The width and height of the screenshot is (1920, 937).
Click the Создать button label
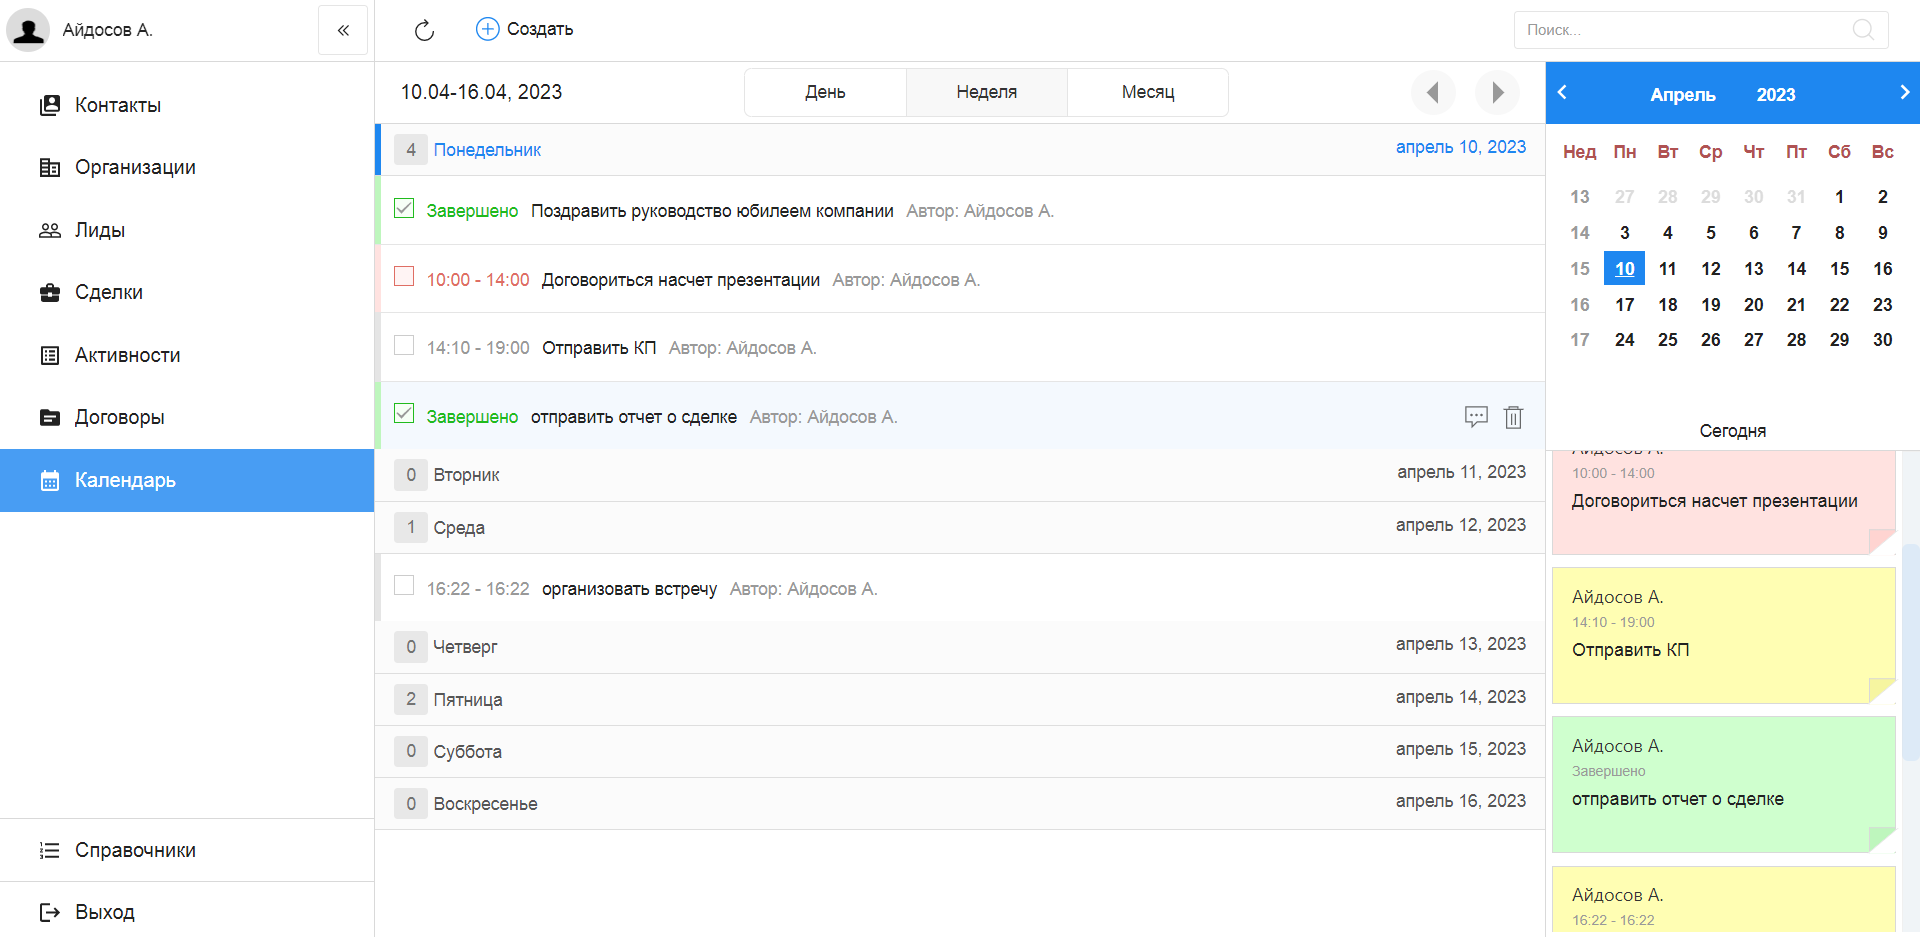click(540, 29)
